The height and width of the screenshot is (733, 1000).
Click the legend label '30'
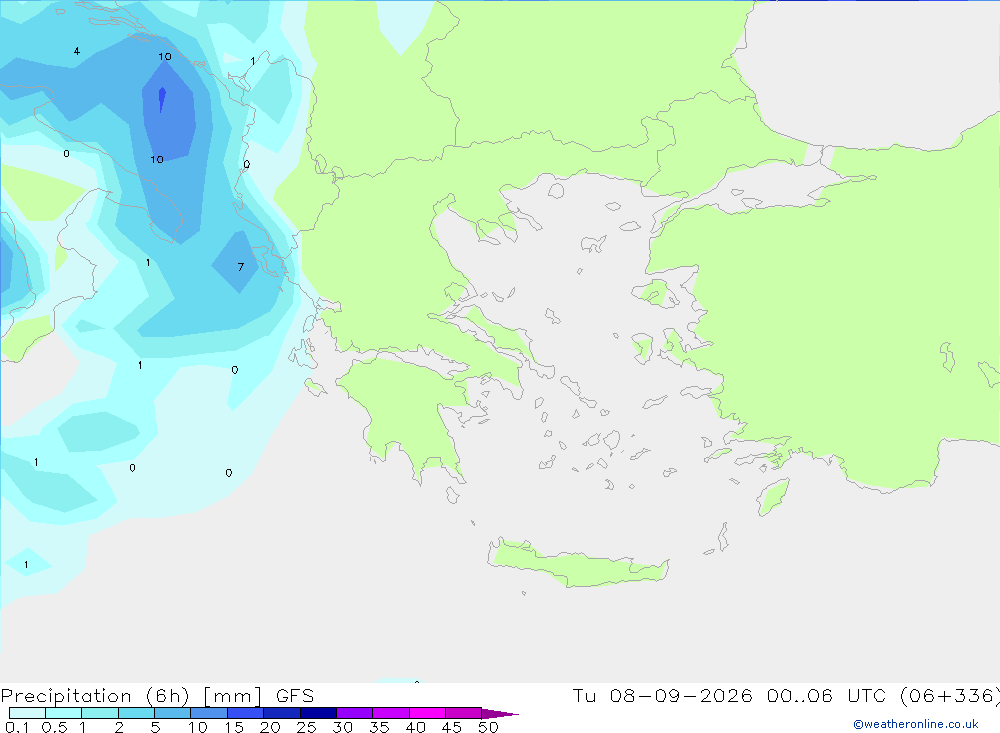342,727
